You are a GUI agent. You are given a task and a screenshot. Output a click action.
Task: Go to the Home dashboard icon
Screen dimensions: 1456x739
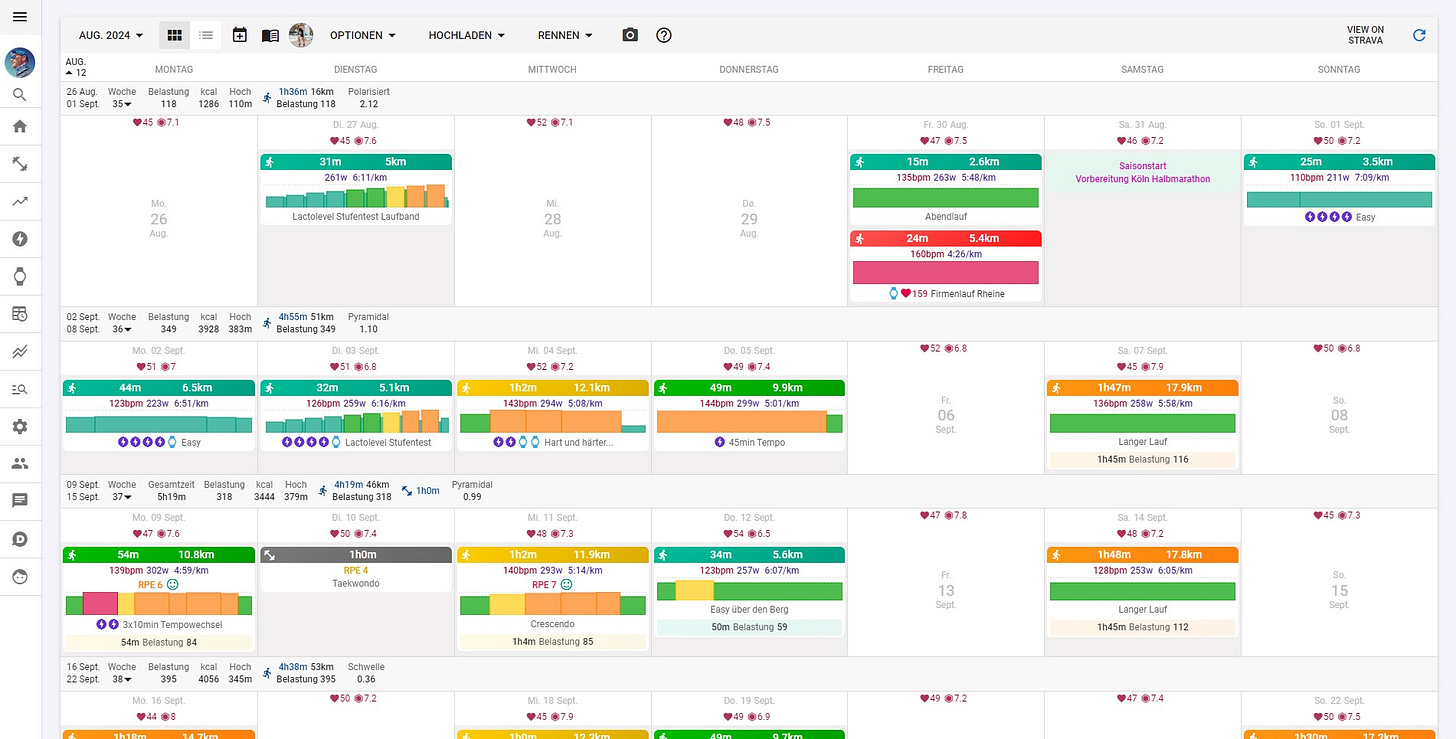click(20, 126)
